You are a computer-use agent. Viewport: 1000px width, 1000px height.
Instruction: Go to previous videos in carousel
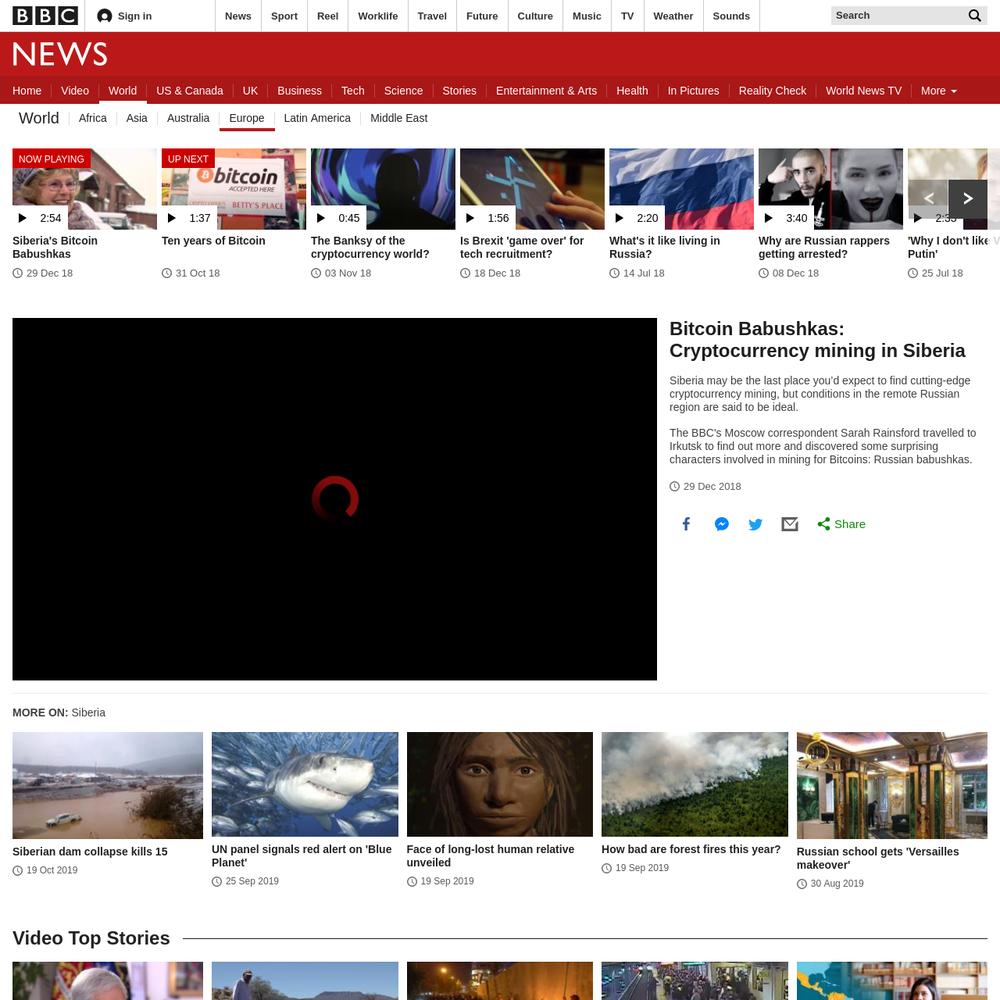tap(929, 198)
